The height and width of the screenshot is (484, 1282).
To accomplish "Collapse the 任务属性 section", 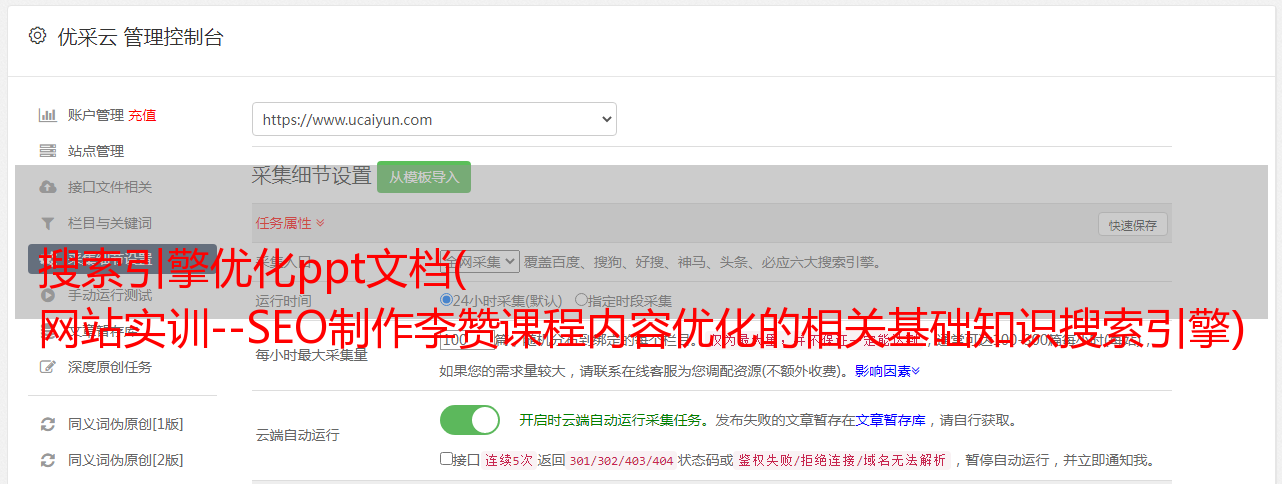I will (x=290, y=223).
